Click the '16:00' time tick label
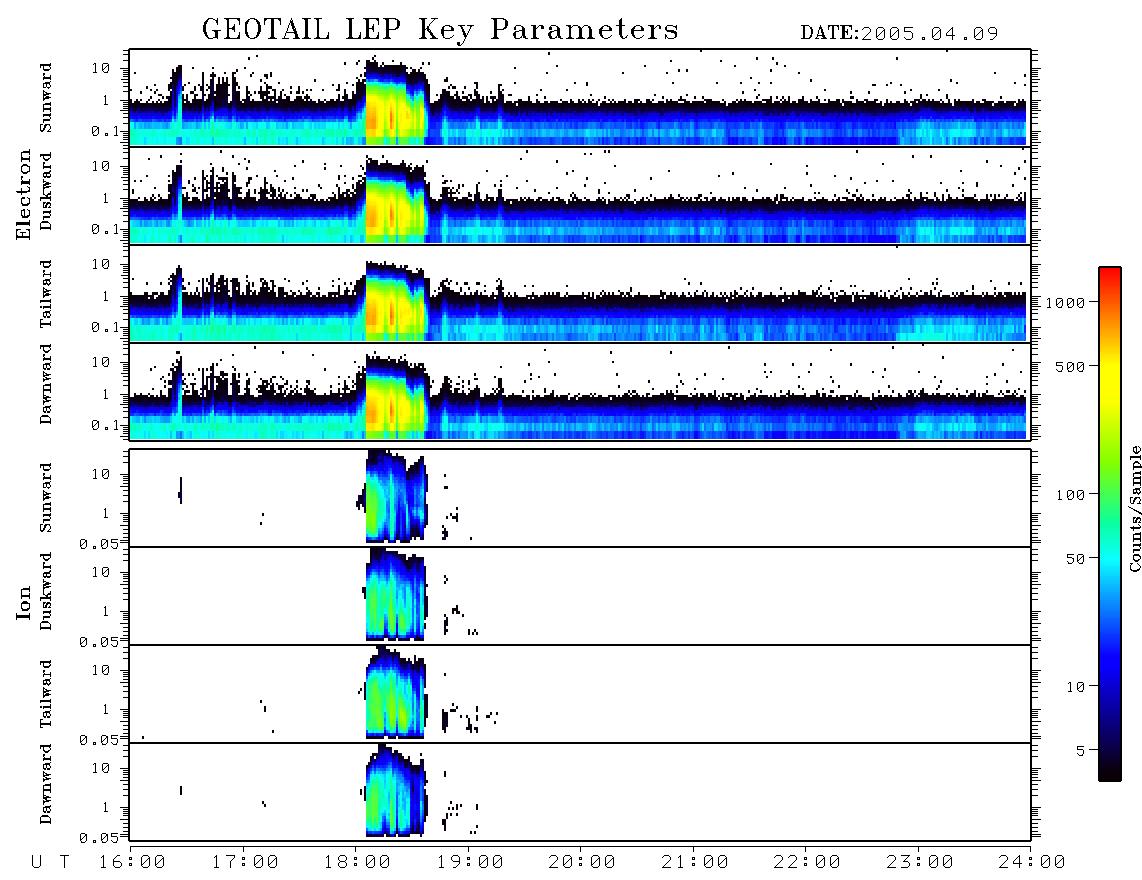This screenshot has width=1142, height=880. pos(132,863)
